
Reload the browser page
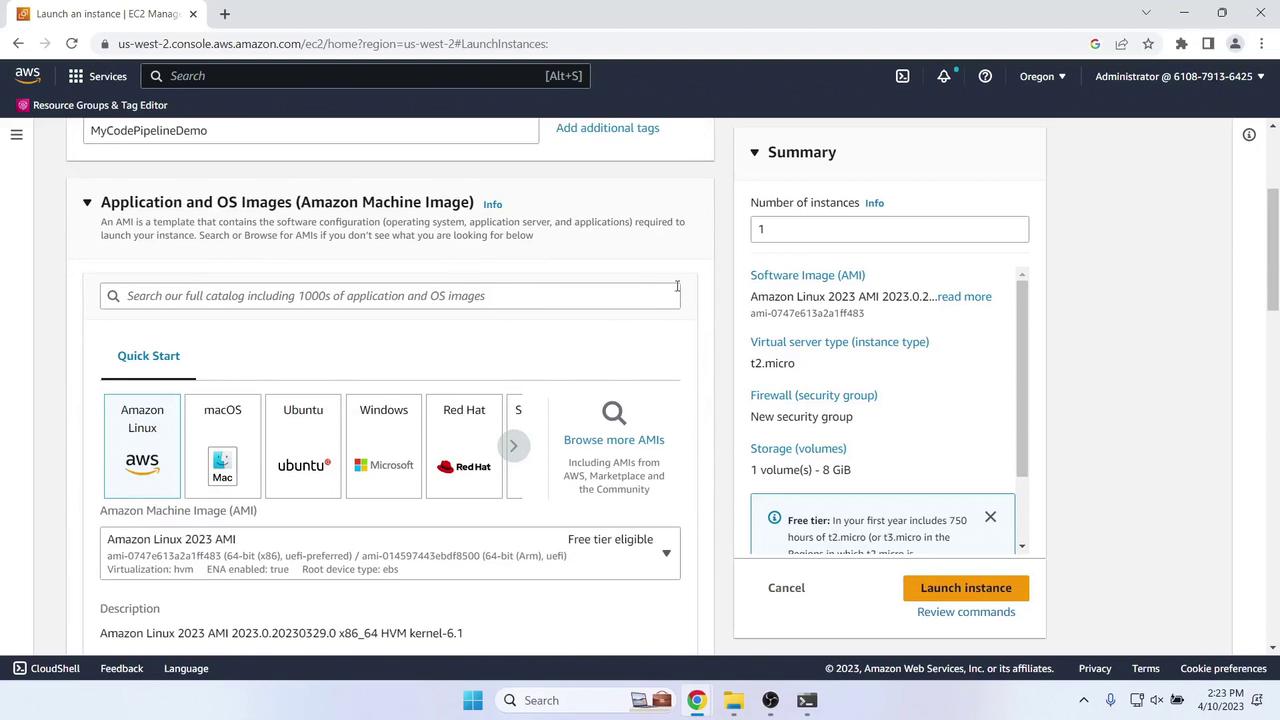pyautogui.click(x=72, y=44)
